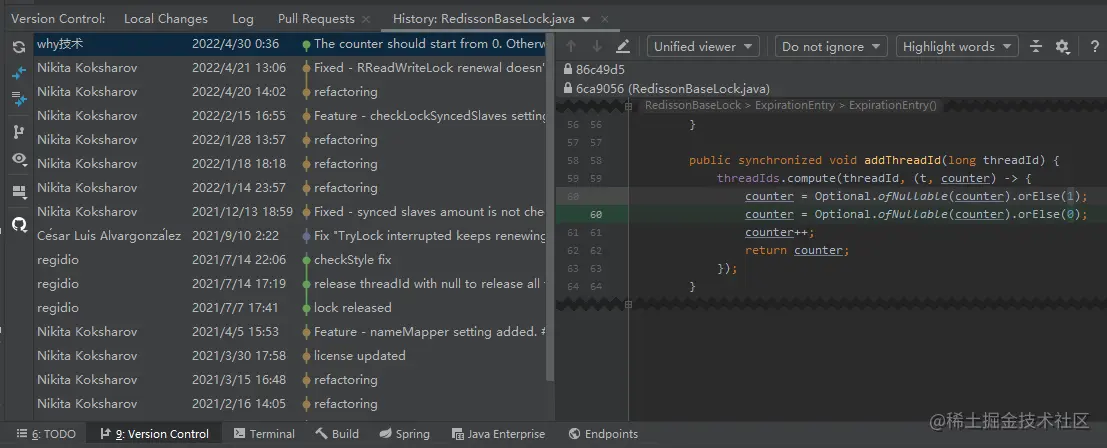Open the 9: Version Control tool window

(155, 434)
